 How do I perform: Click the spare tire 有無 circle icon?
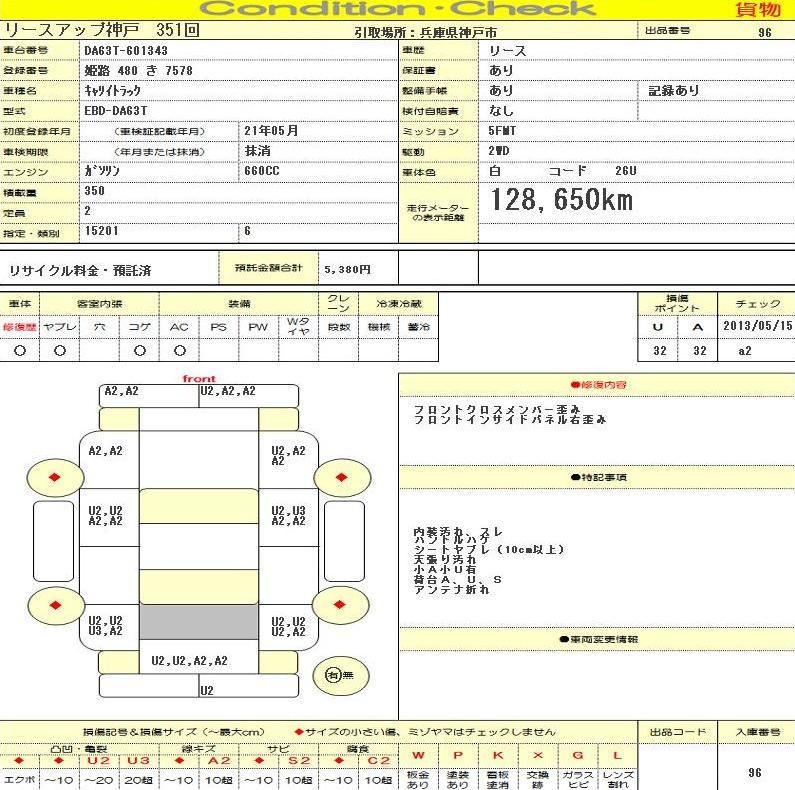(334, 675)
